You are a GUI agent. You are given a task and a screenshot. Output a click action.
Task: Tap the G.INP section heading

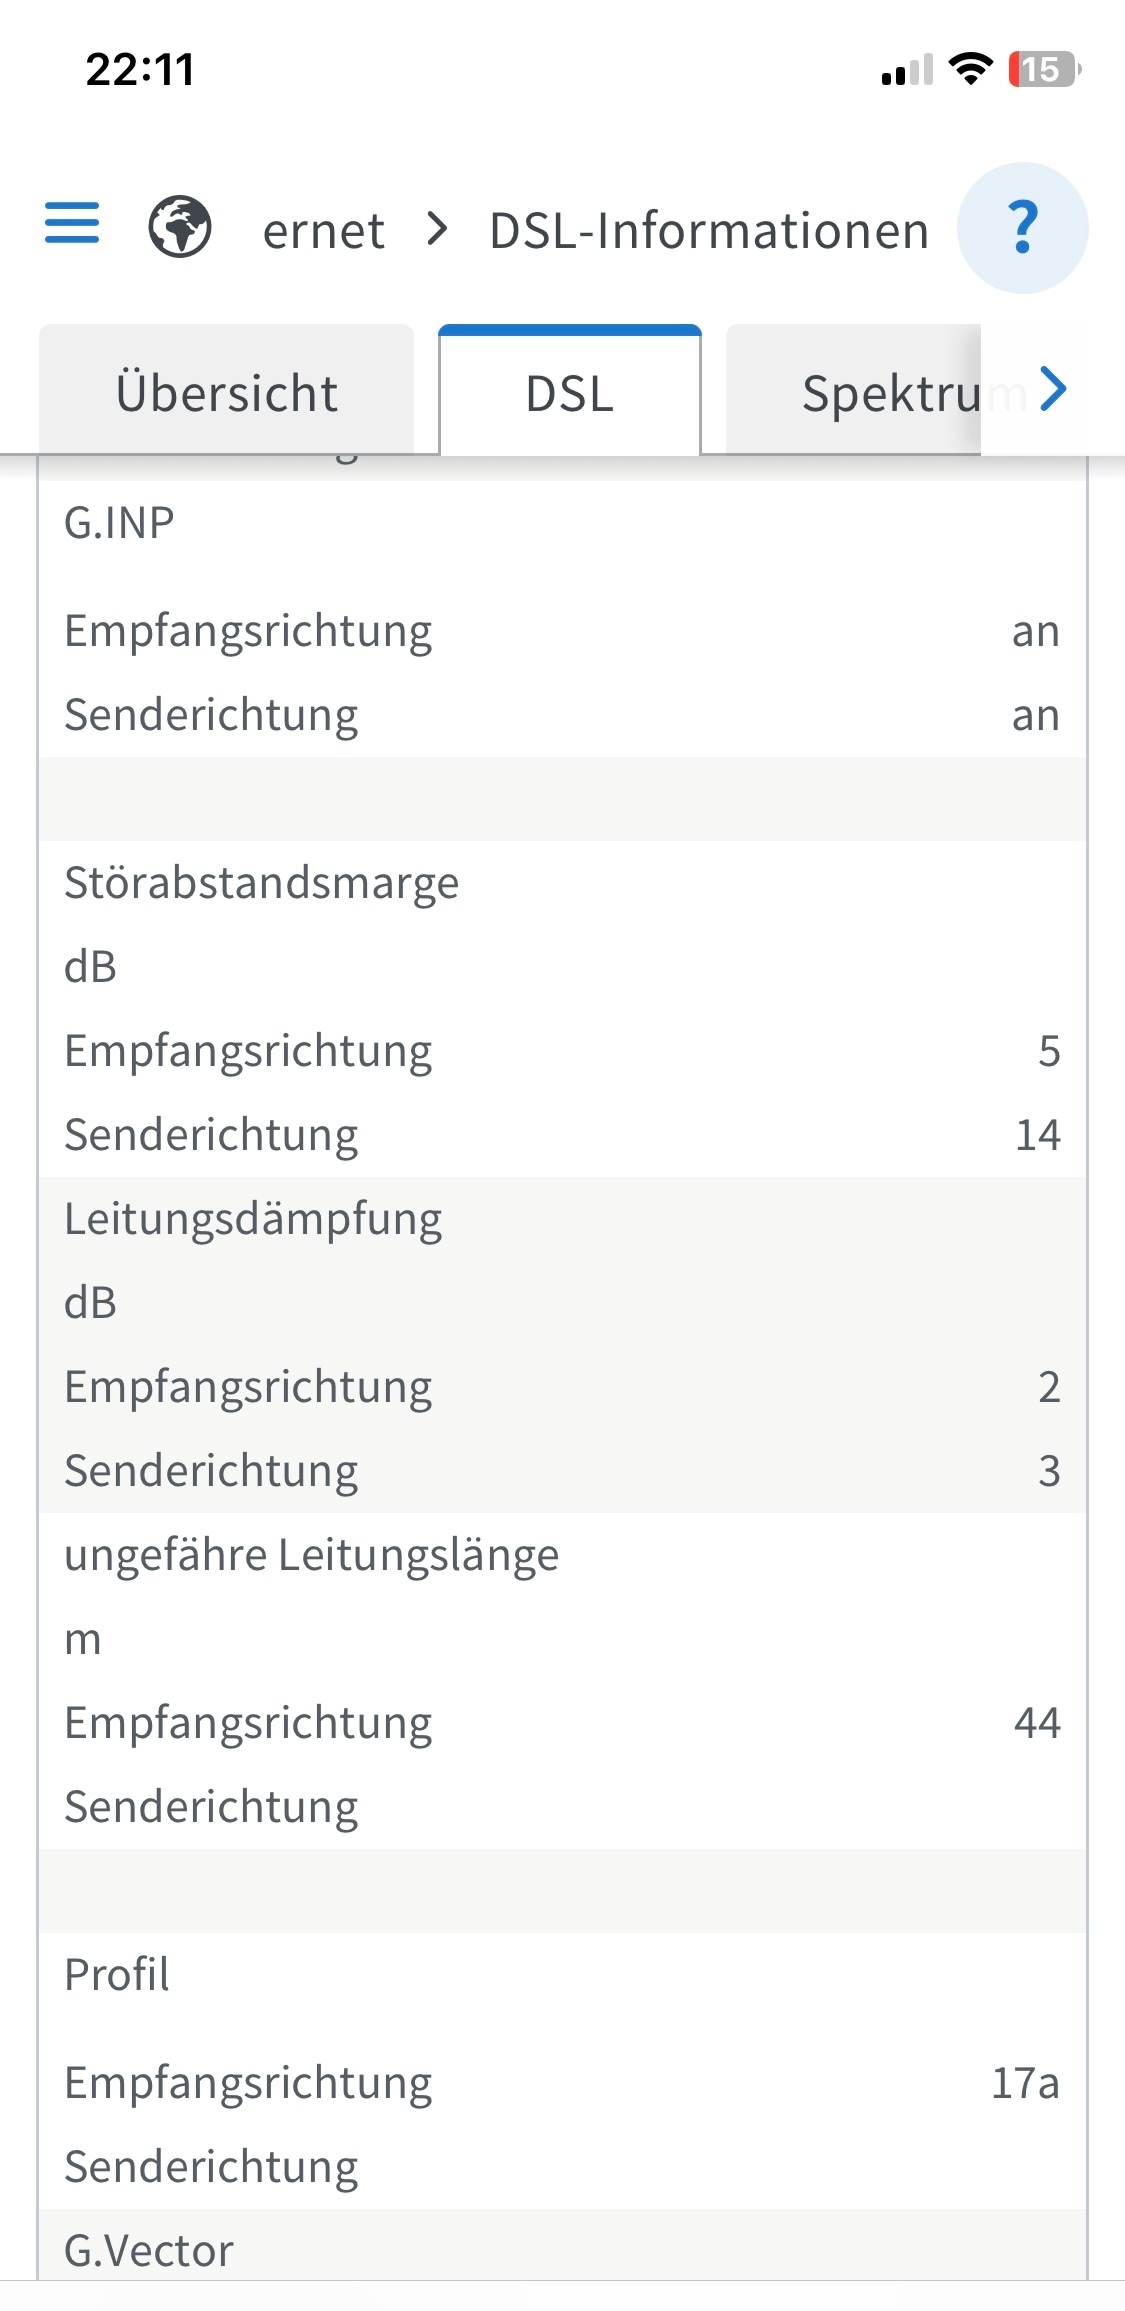pyautogui.click(x=119, y=523)
